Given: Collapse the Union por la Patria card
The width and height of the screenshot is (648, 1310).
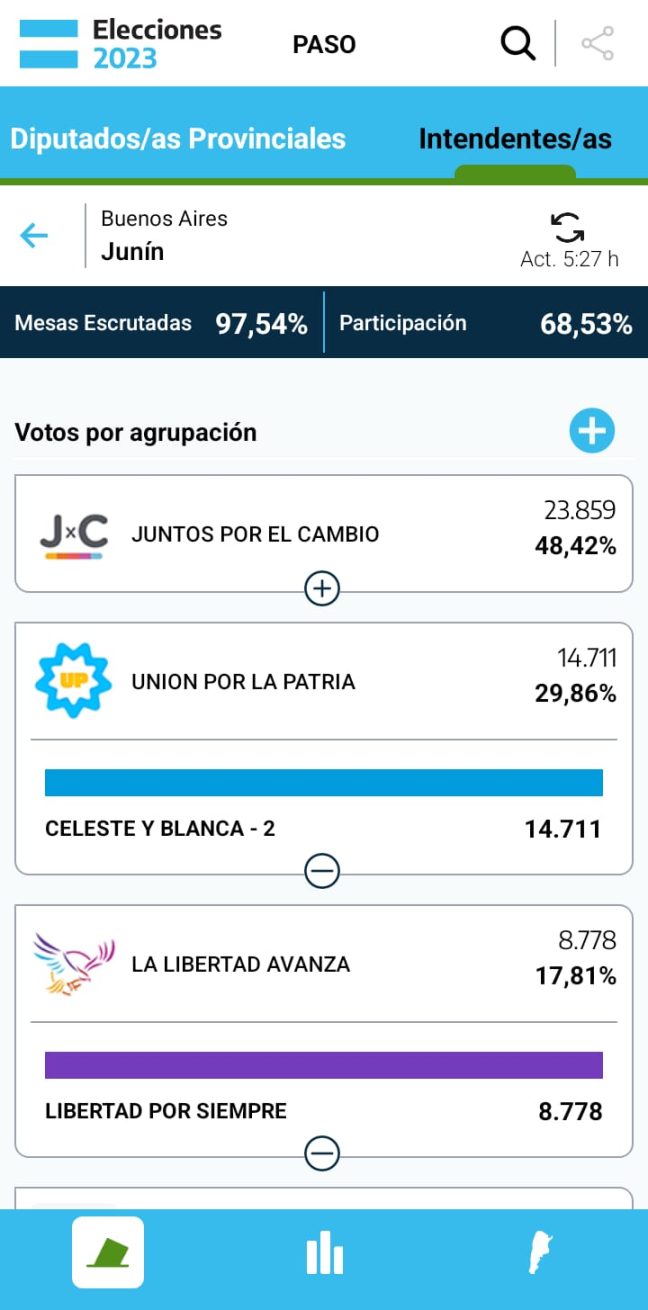Looking at the screenshot, I should (x=322, y=872).
